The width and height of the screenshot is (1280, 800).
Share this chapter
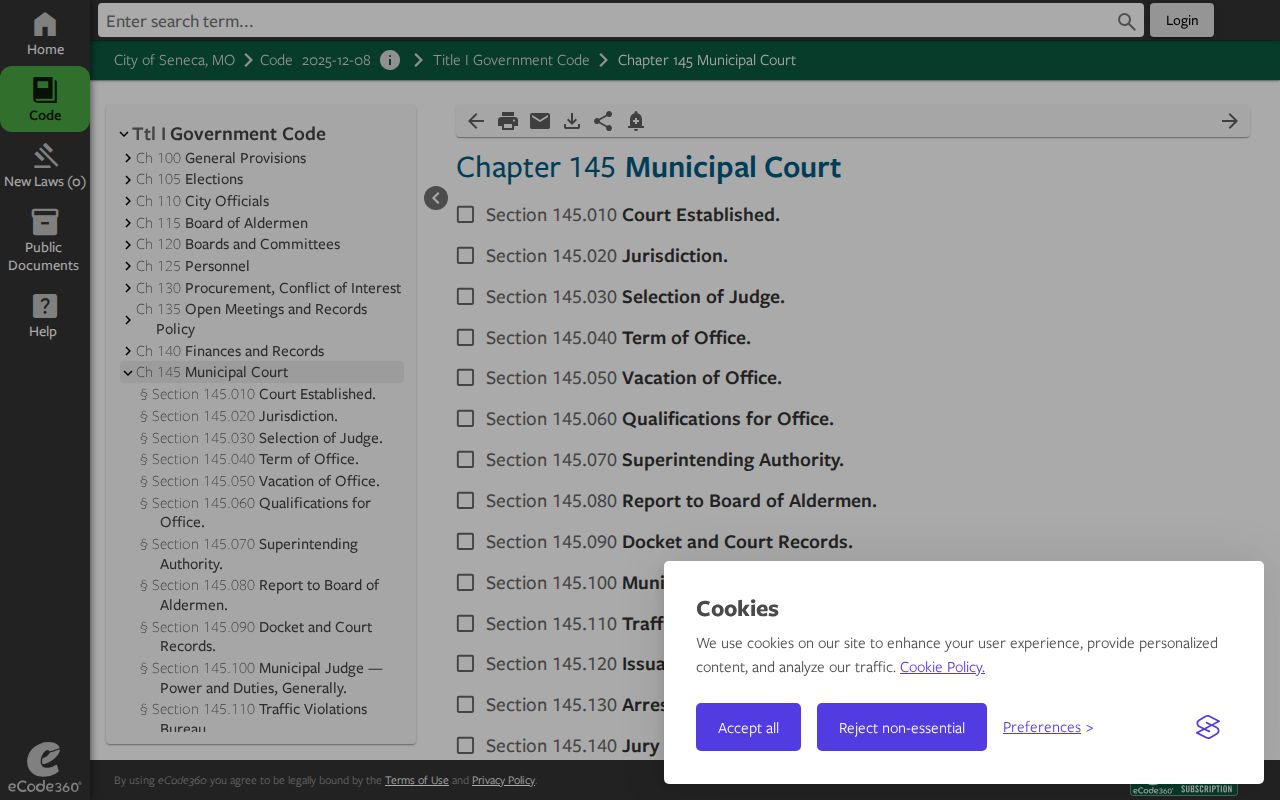[x=603, y=121]
